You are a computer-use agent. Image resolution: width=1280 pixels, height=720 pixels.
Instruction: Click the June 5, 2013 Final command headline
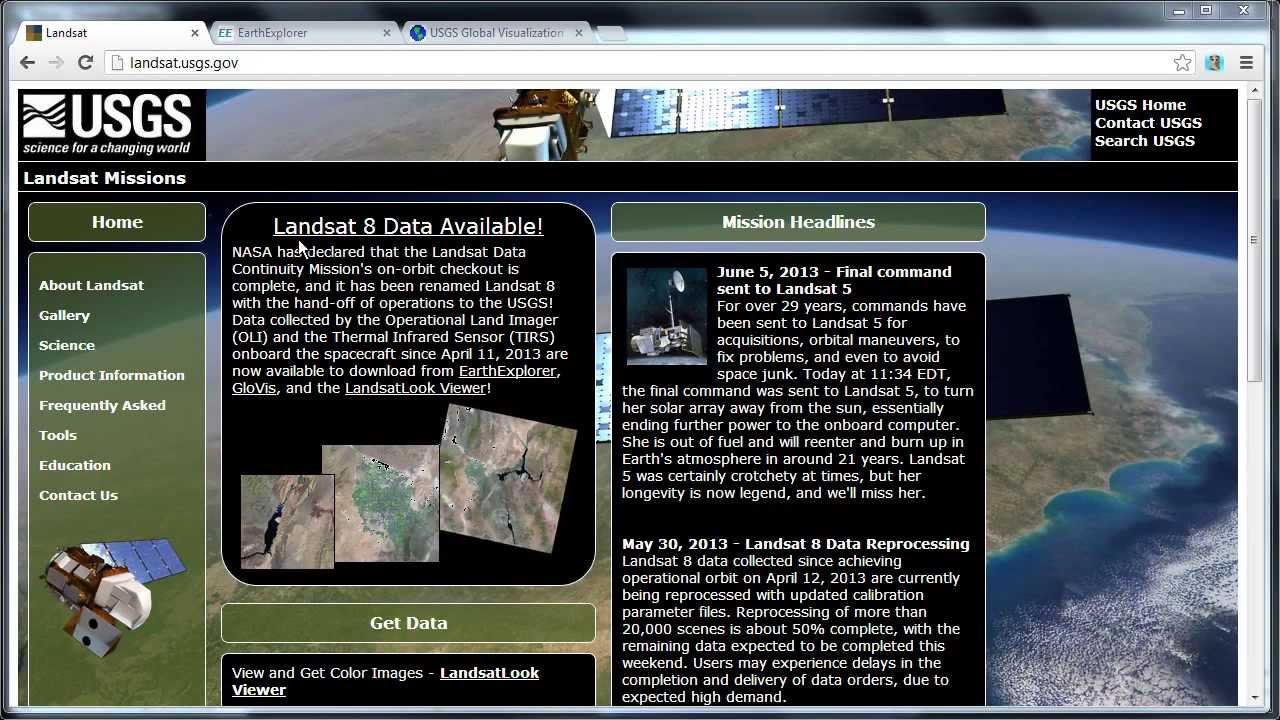[834, 280]
